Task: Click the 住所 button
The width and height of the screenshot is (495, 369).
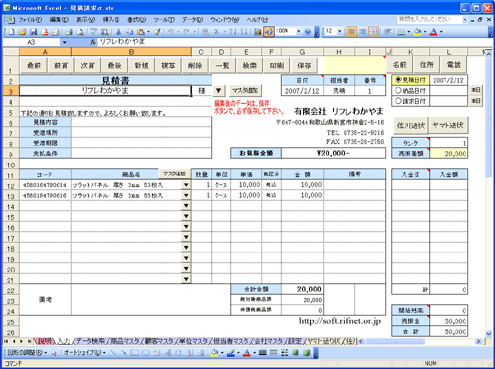Action: (427, 65)
